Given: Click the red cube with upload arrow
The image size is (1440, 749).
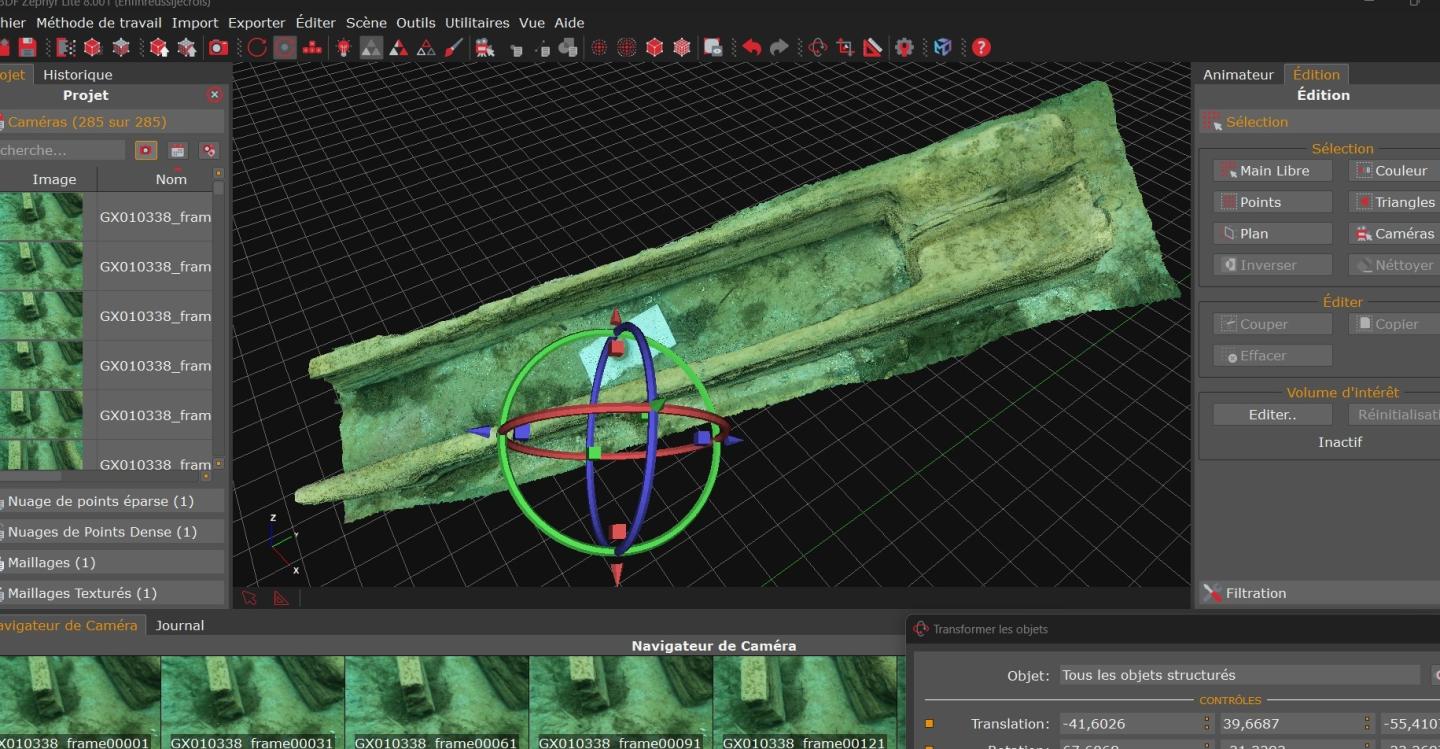Looking at the screenshot, I should tap(158, 47).
